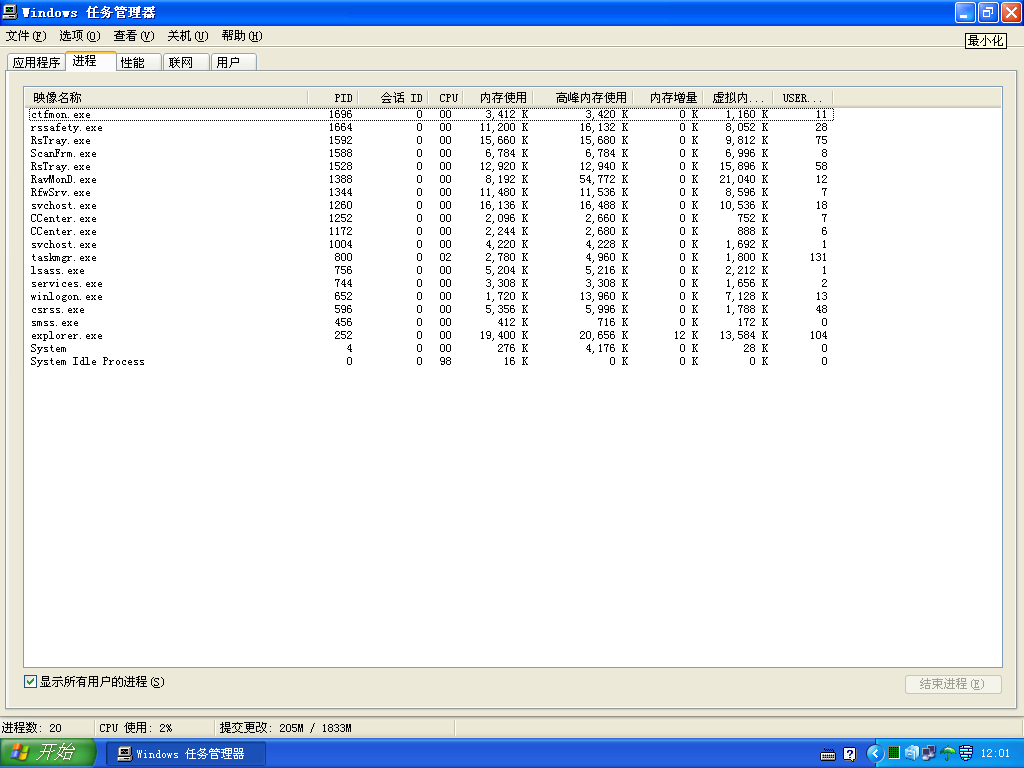Select the rssafety.exe process row
The image size is (1024, 768).
point(431,127)
